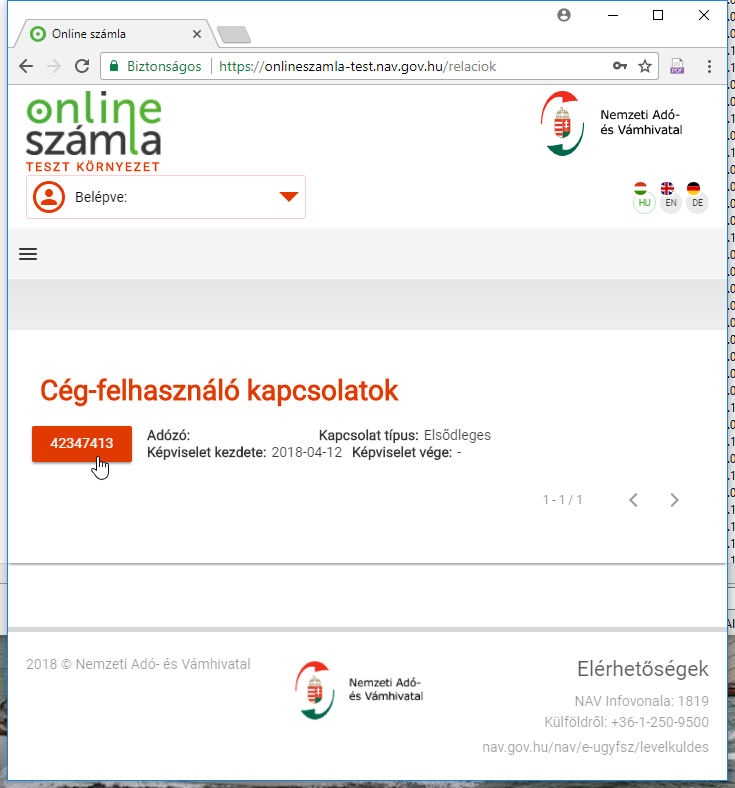The height and width of the screenshot is (788, 735).
Task: Open the hamburger navigation menu
Action: point(28,254)
